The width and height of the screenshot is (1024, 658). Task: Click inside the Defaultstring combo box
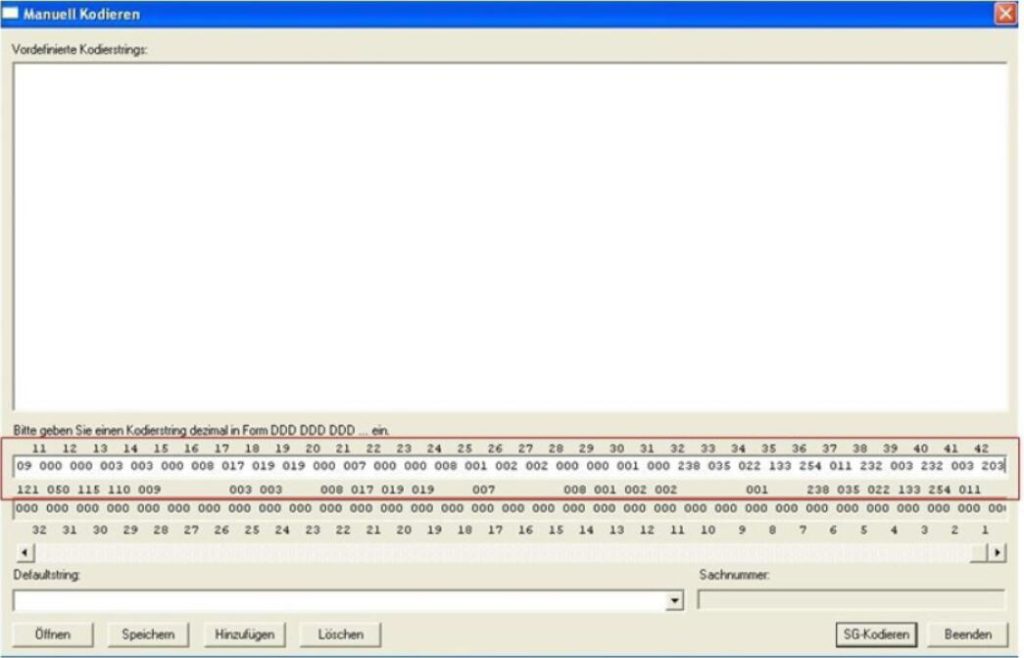pyautogui.click(x=340, y=600)
